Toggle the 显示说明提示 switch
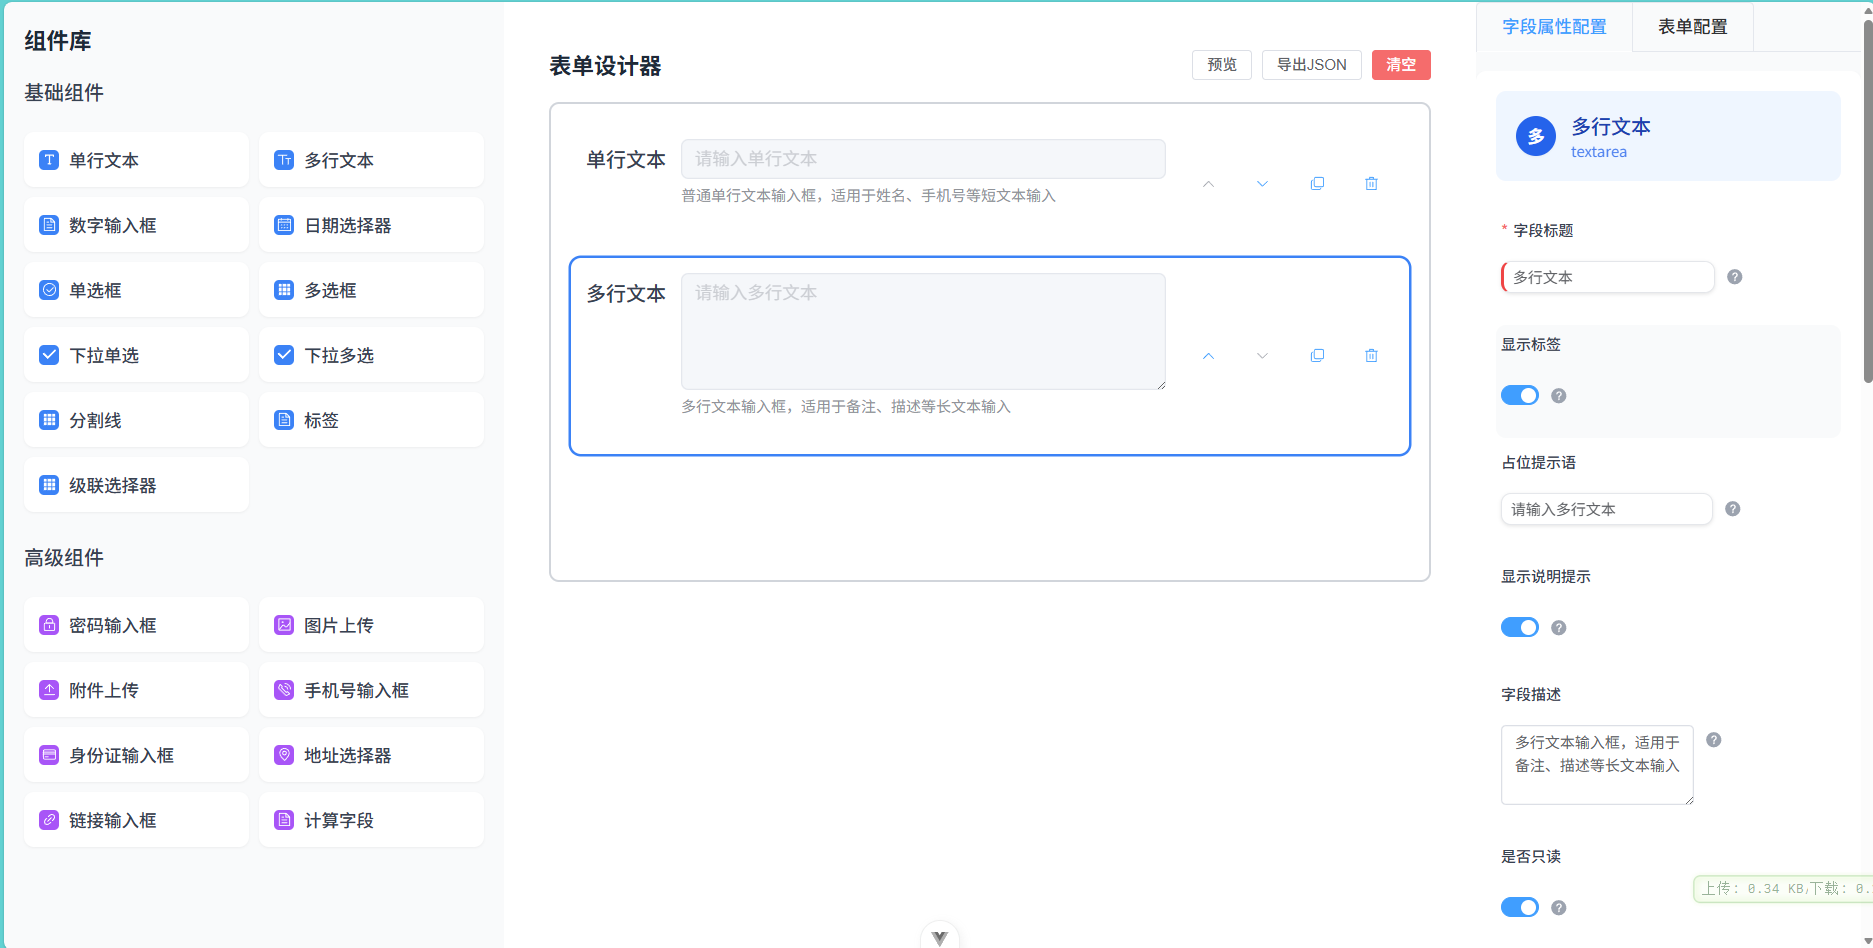The height and width of the screenshot is (948, 1873). (x=1519, y=627)
